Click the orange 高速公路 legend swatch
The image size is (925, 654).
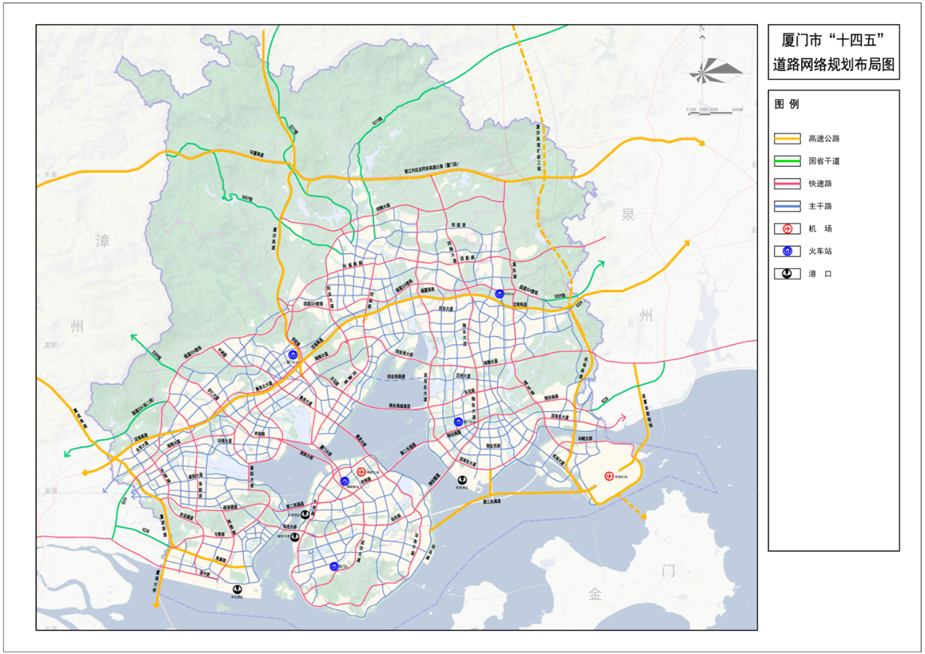787,139
